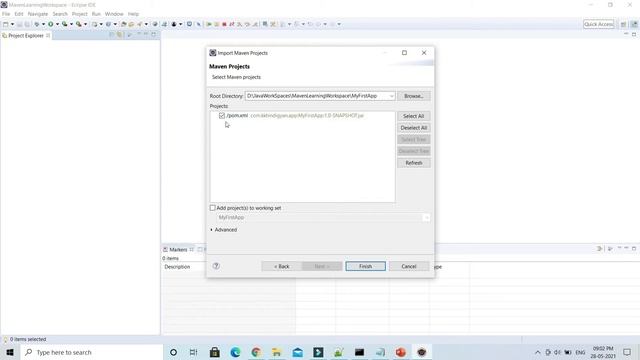640x360 pixels.
Task: Uncheck the /pom.xml project checkbox
Action: click(x=222, y=116)
